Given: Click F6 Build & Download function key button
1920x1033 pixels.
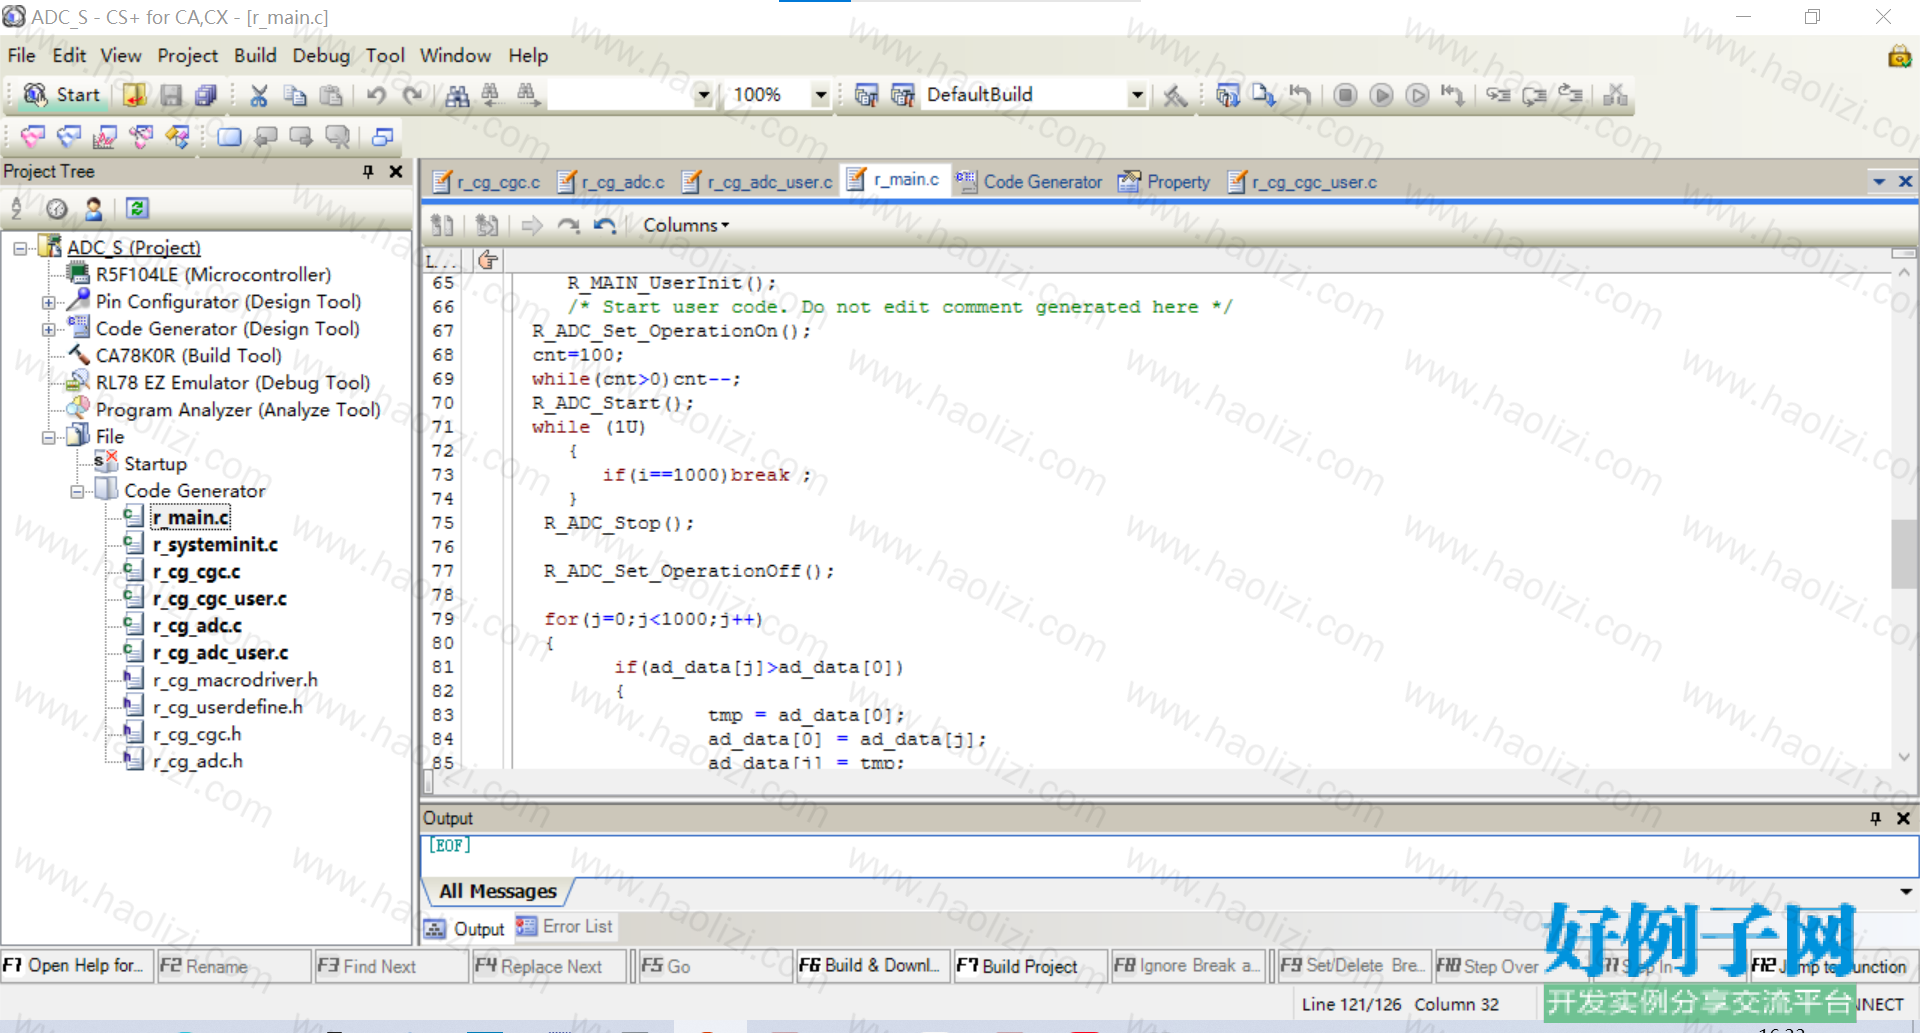Looking at the screenshot, I should pos(872,966).
